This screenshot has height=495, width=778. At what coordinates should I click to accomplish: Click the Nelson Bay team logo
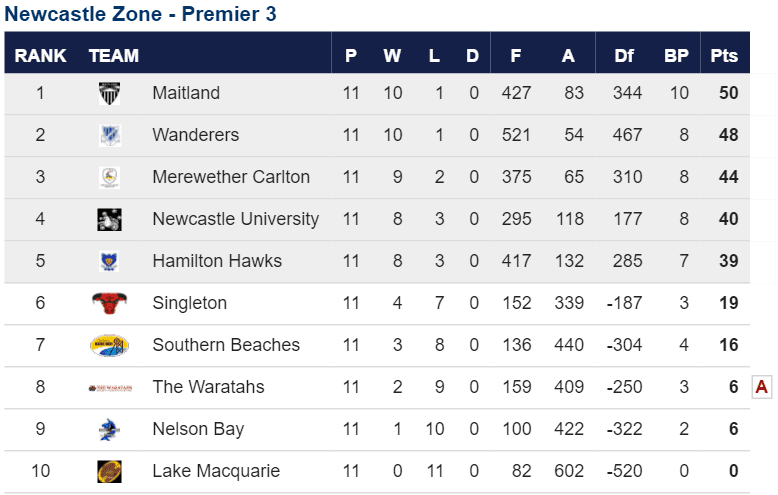(109, 430)
